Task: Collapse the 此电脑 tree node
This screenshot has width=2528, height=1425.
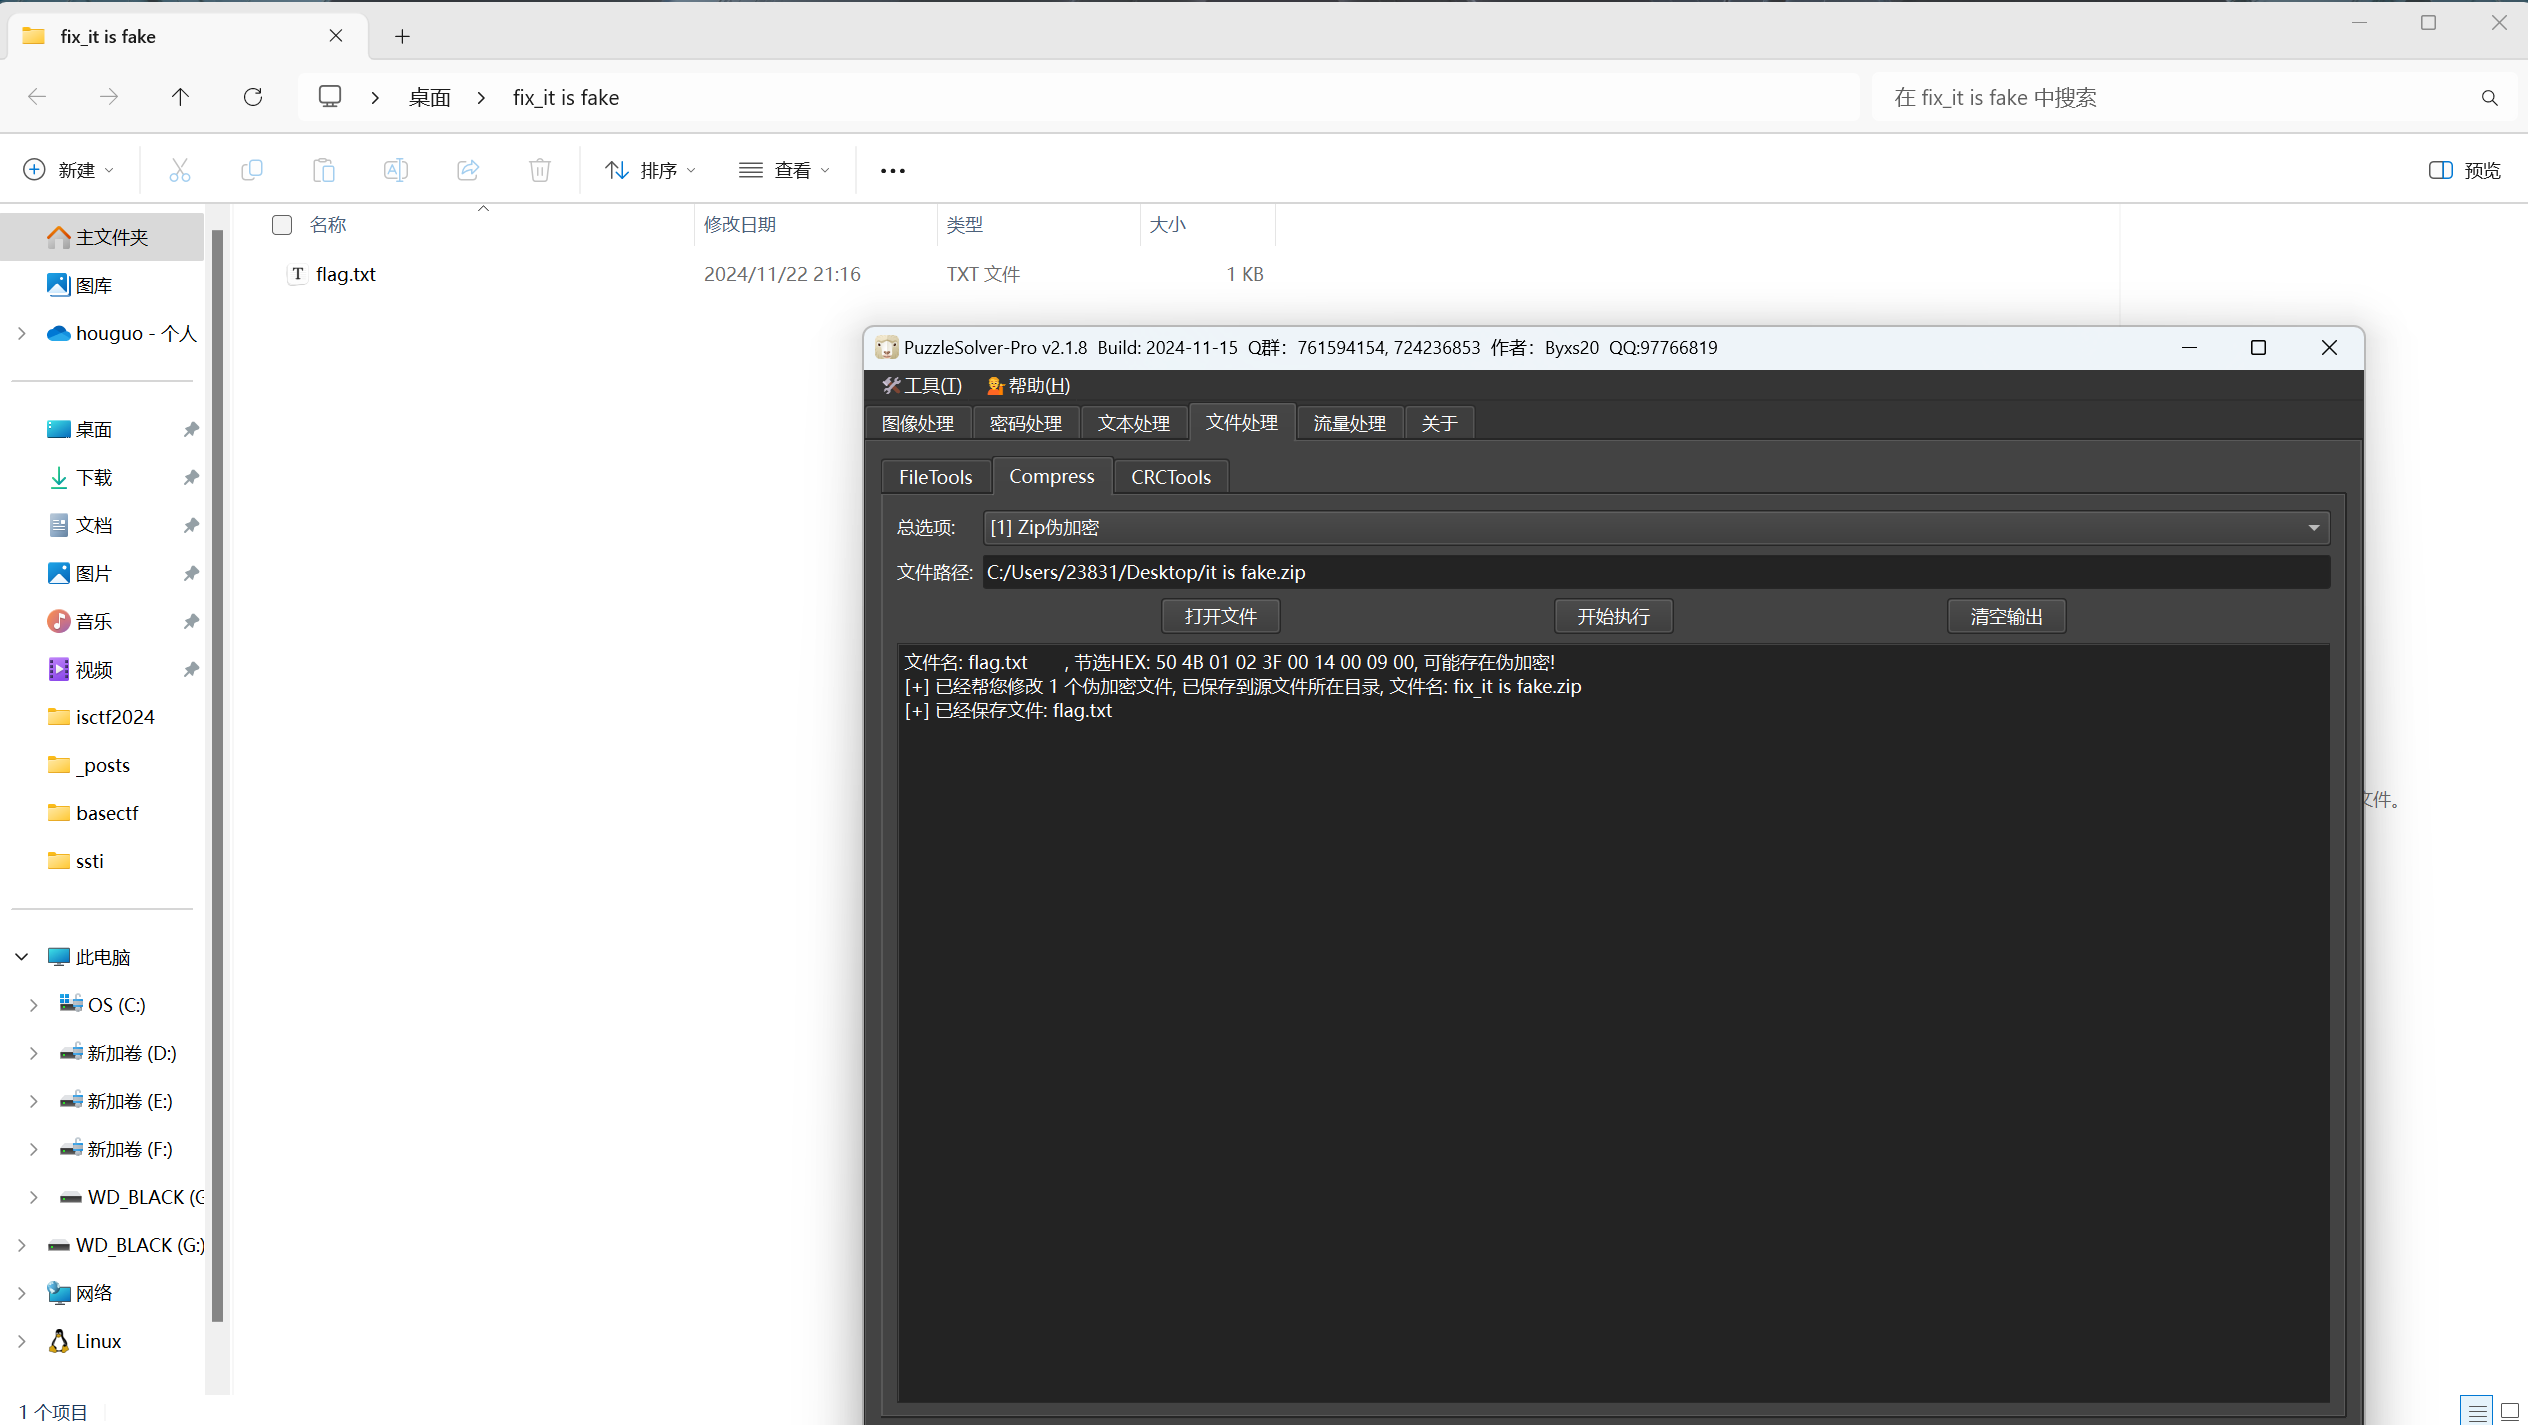Action: click(22, 957)
